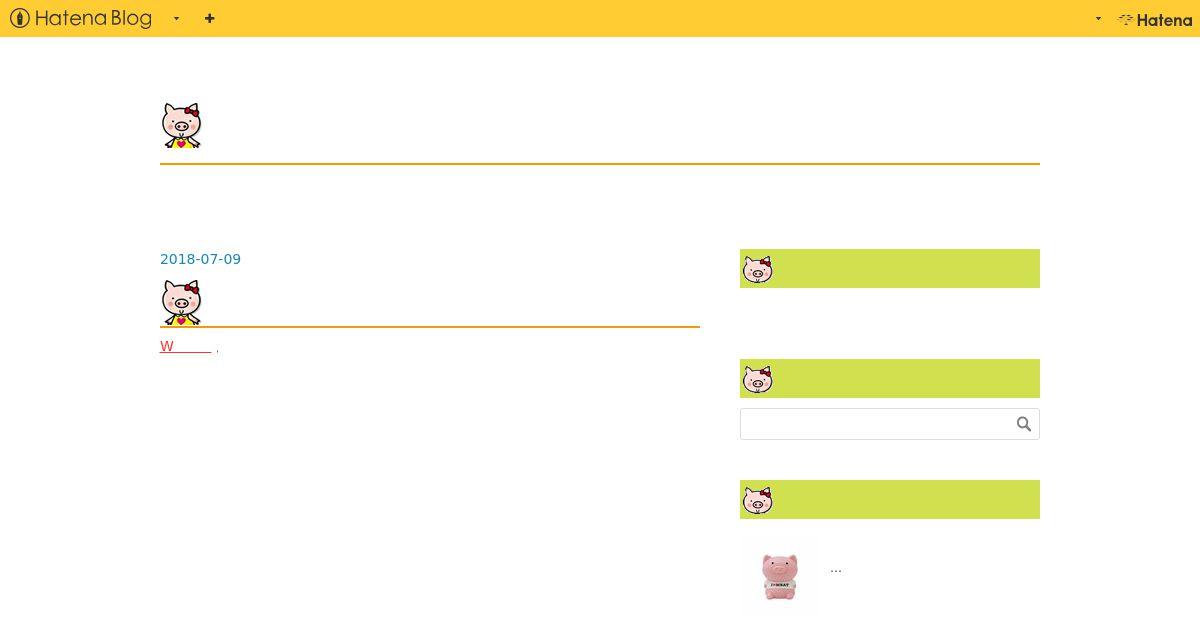The image size is (1200, 630).
Task: Open the 2018-07-09 date link
Action: (x=200, y=259)
